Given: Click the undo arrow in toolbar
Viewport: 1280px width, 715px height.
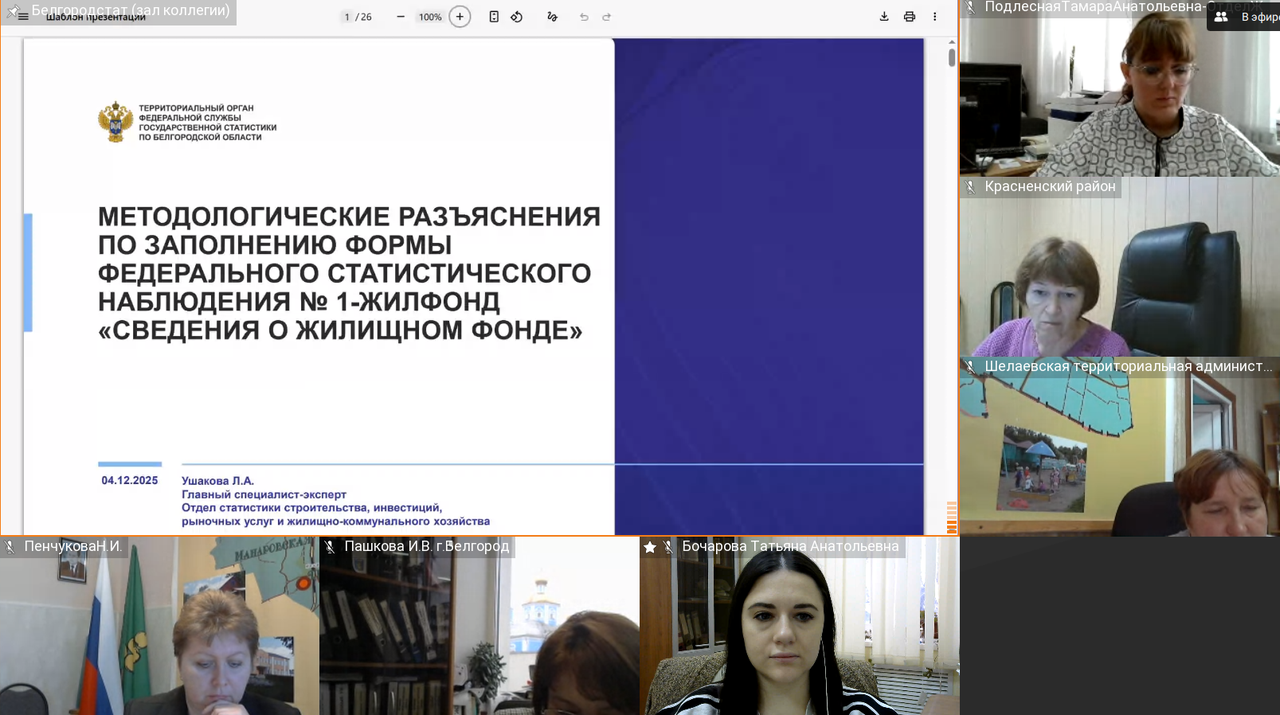Looking at the screenshot, I should [584, 17].
